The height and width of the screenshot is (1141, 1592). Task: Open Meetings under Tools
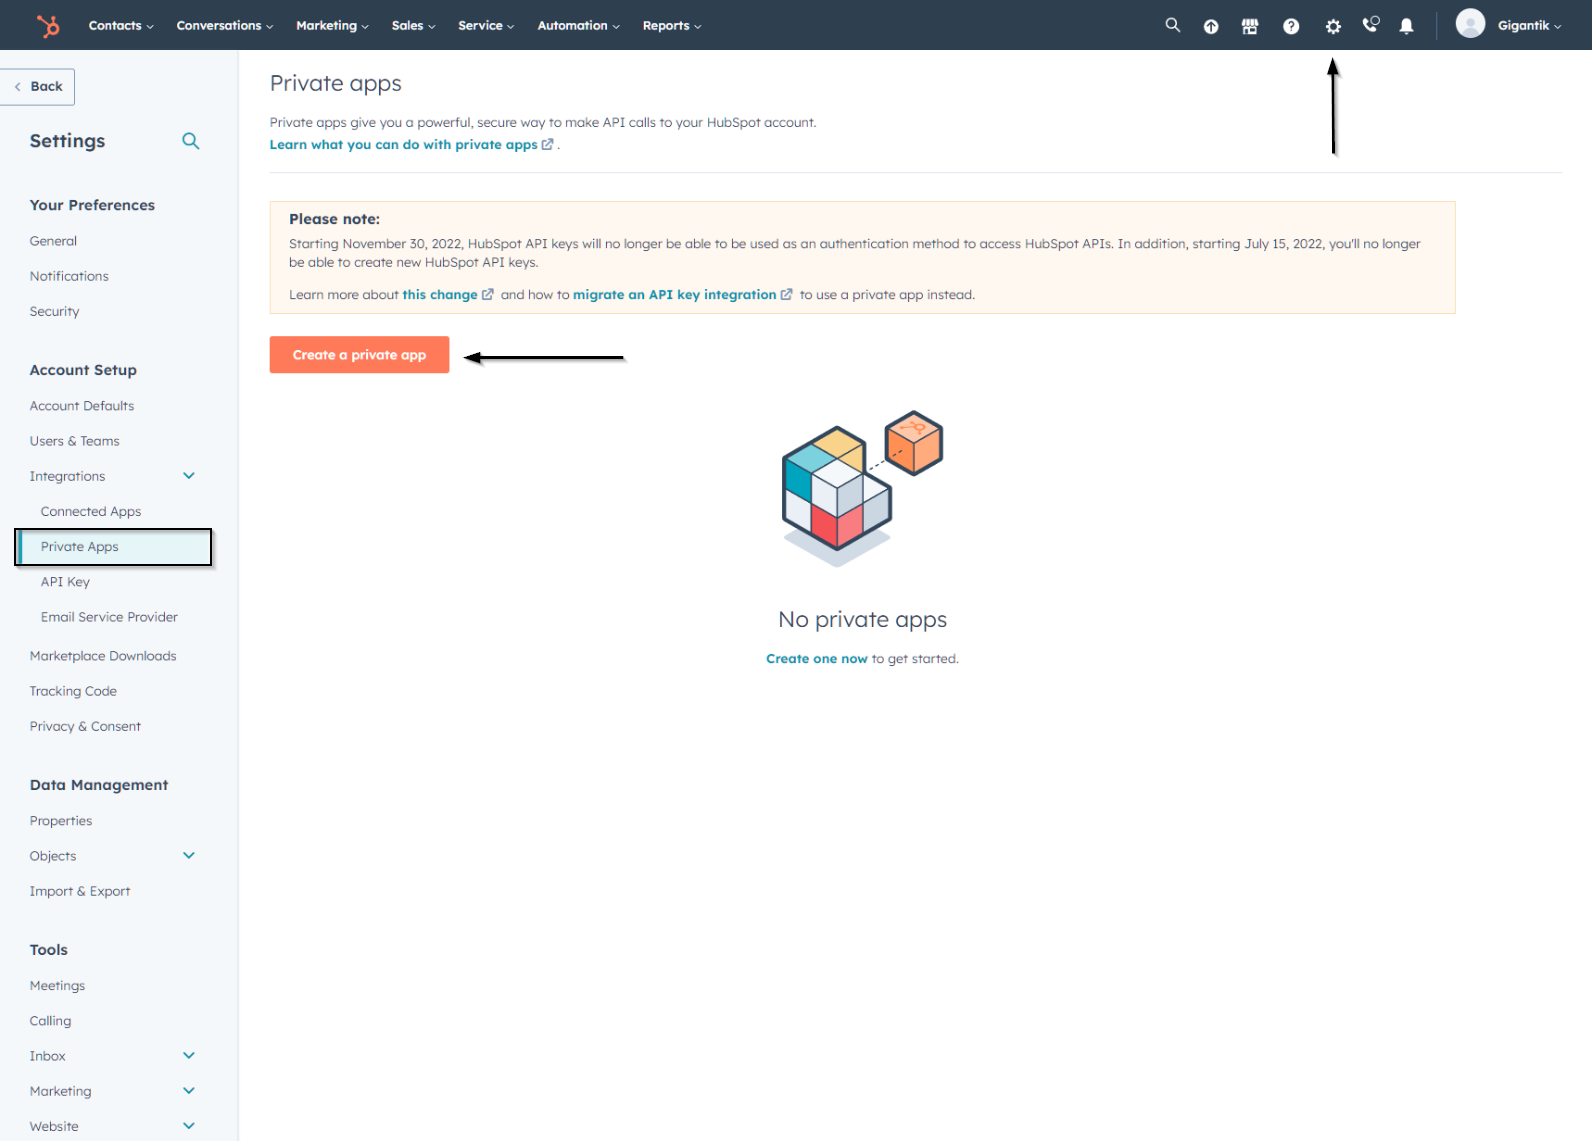(x=57, y=986)
